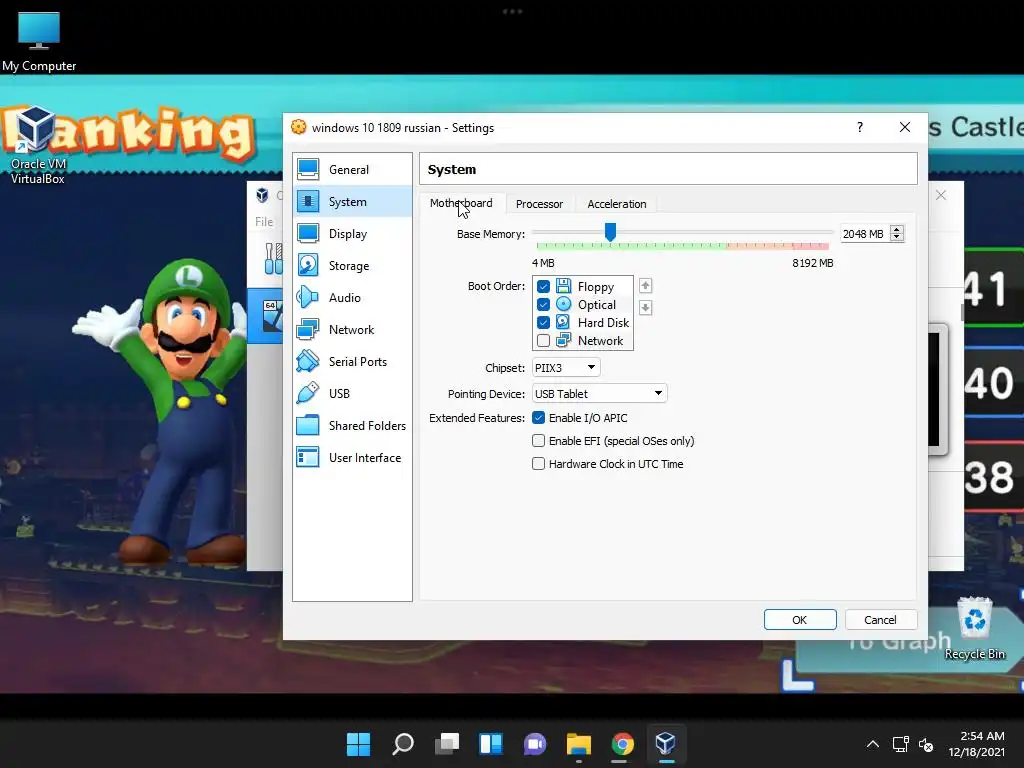
Task: Uncheck Optical in boot order
Action: [x=543, y=304]
